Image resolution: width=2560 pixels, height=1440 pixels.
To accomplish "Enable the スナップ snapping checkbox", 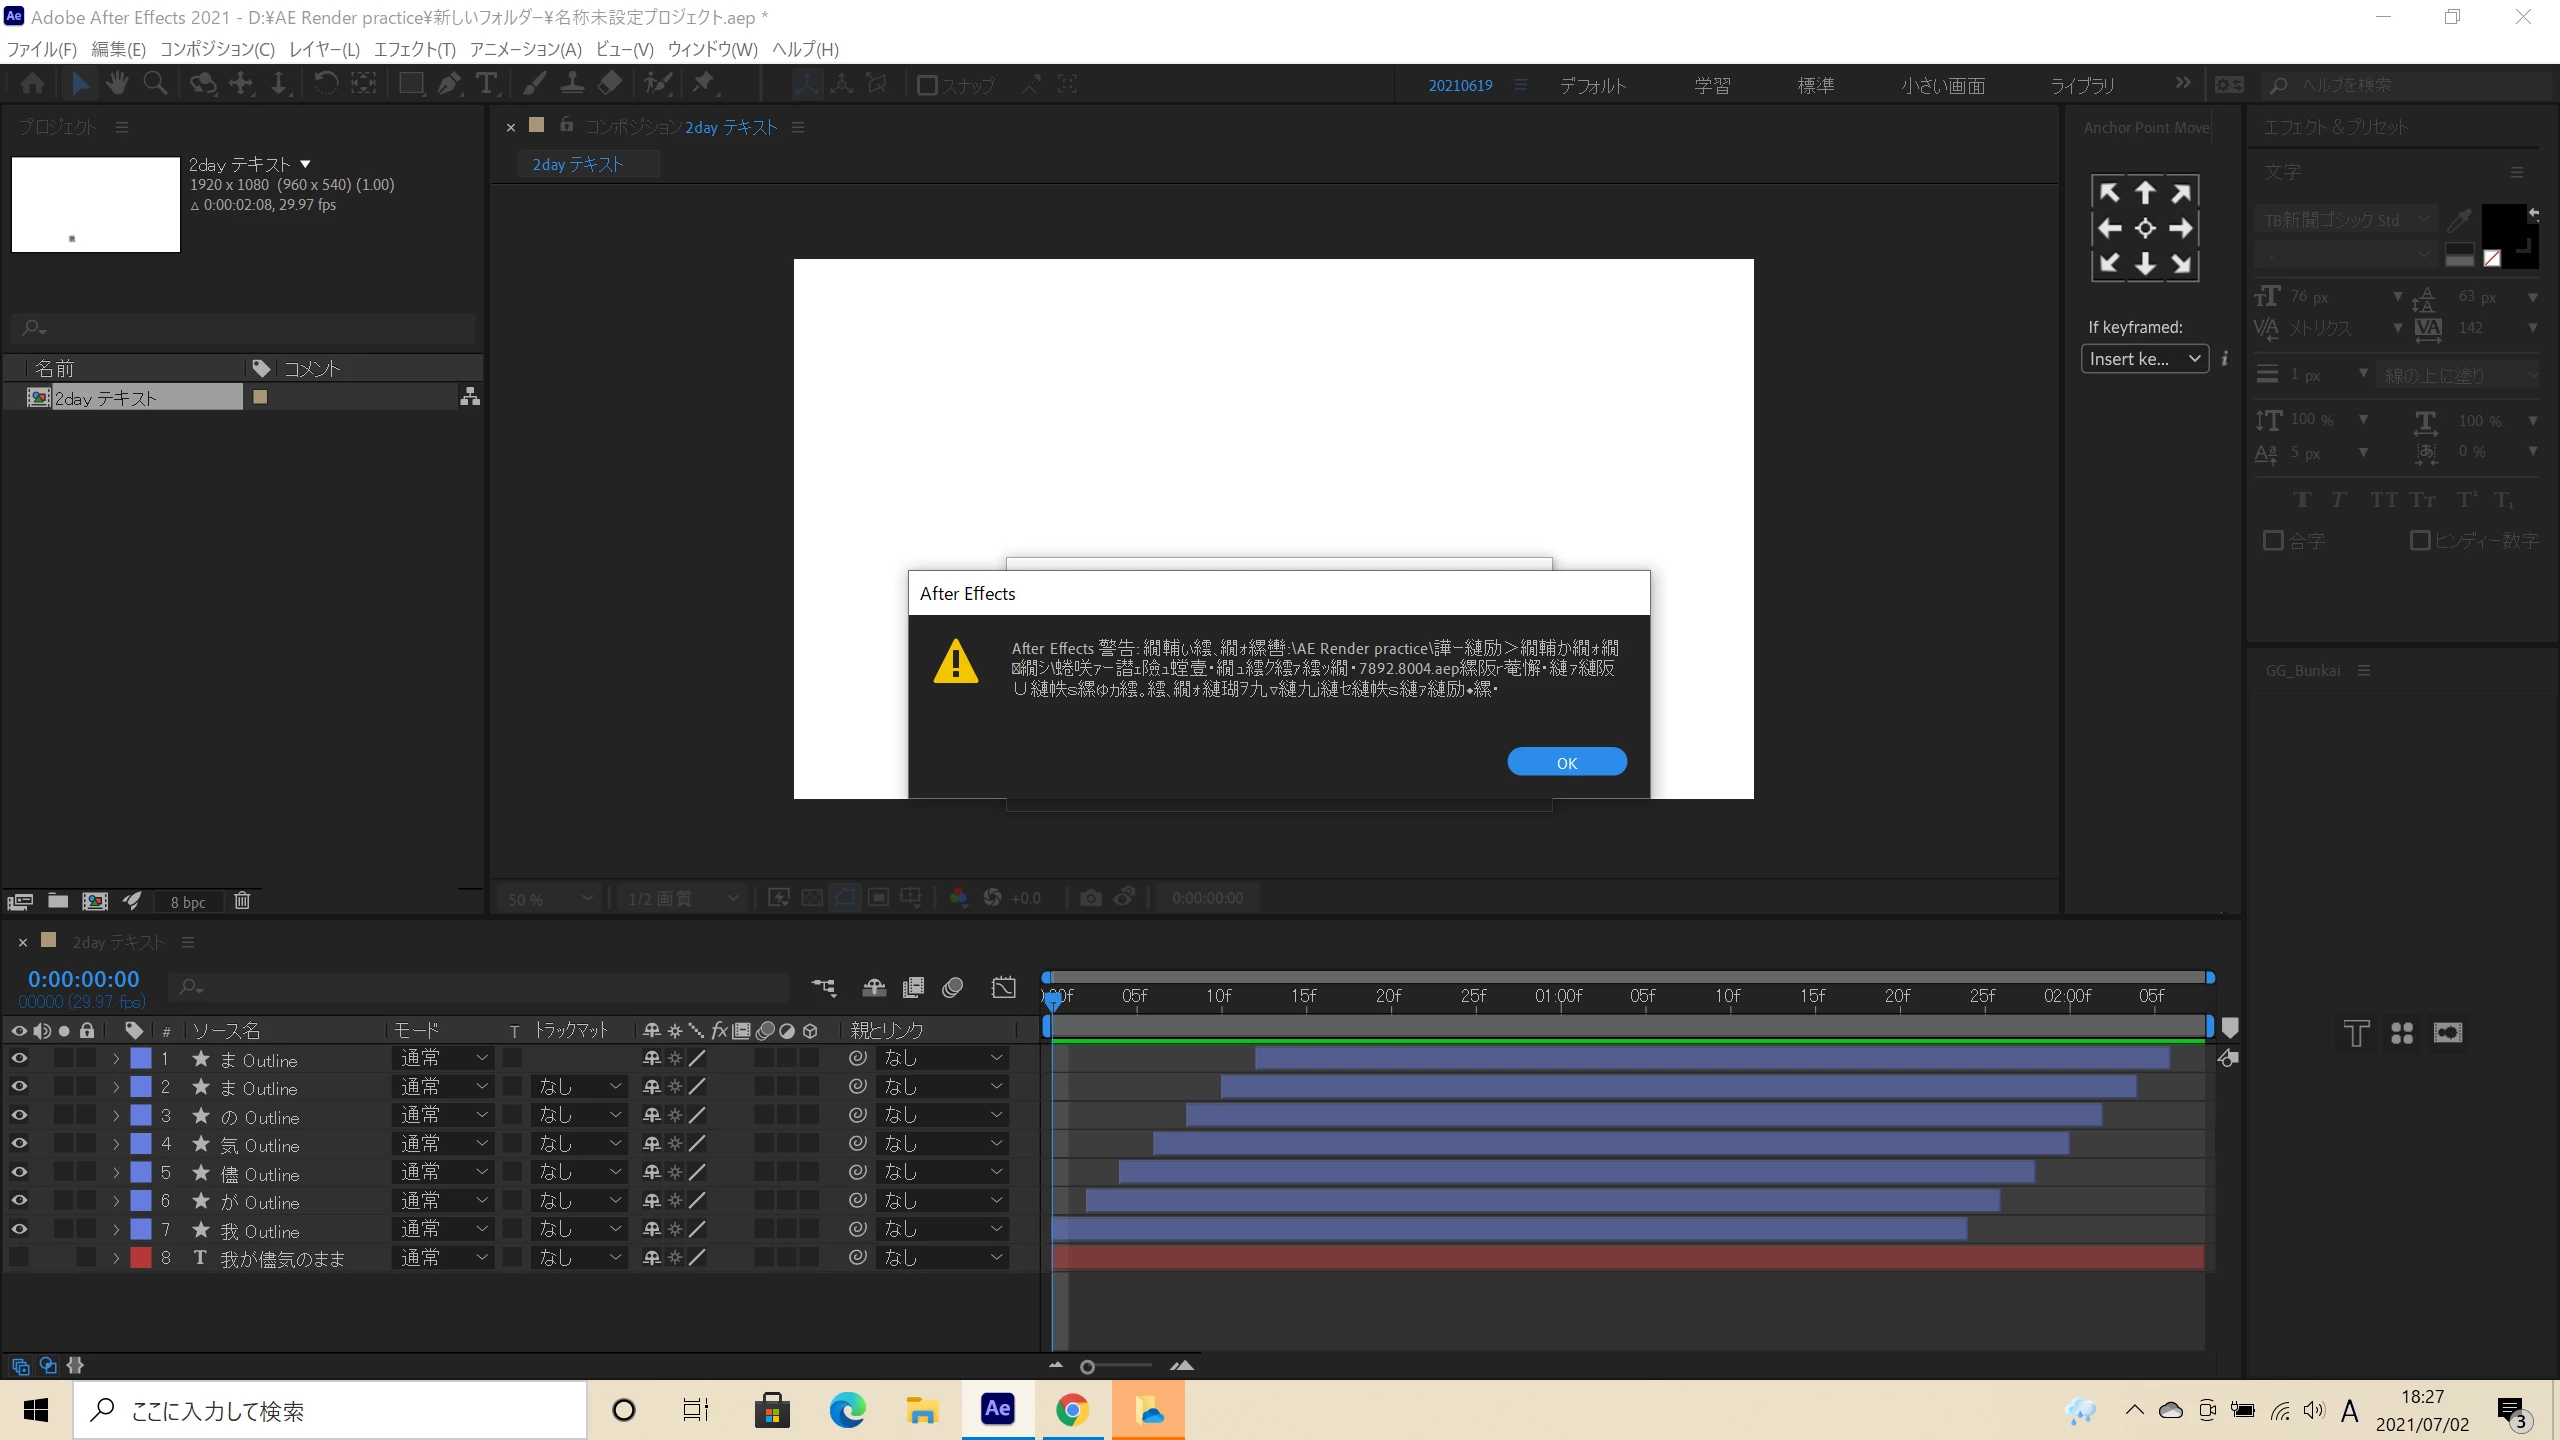I will 927,85.
